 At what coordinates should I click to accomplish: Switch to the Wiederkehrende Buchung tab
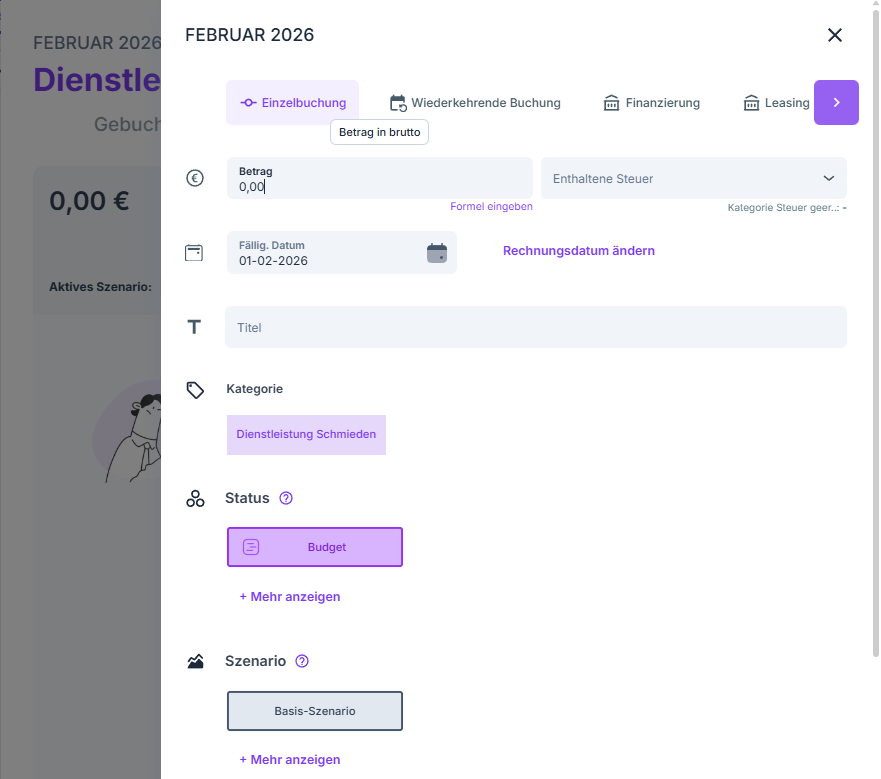[x=475, y=103]
